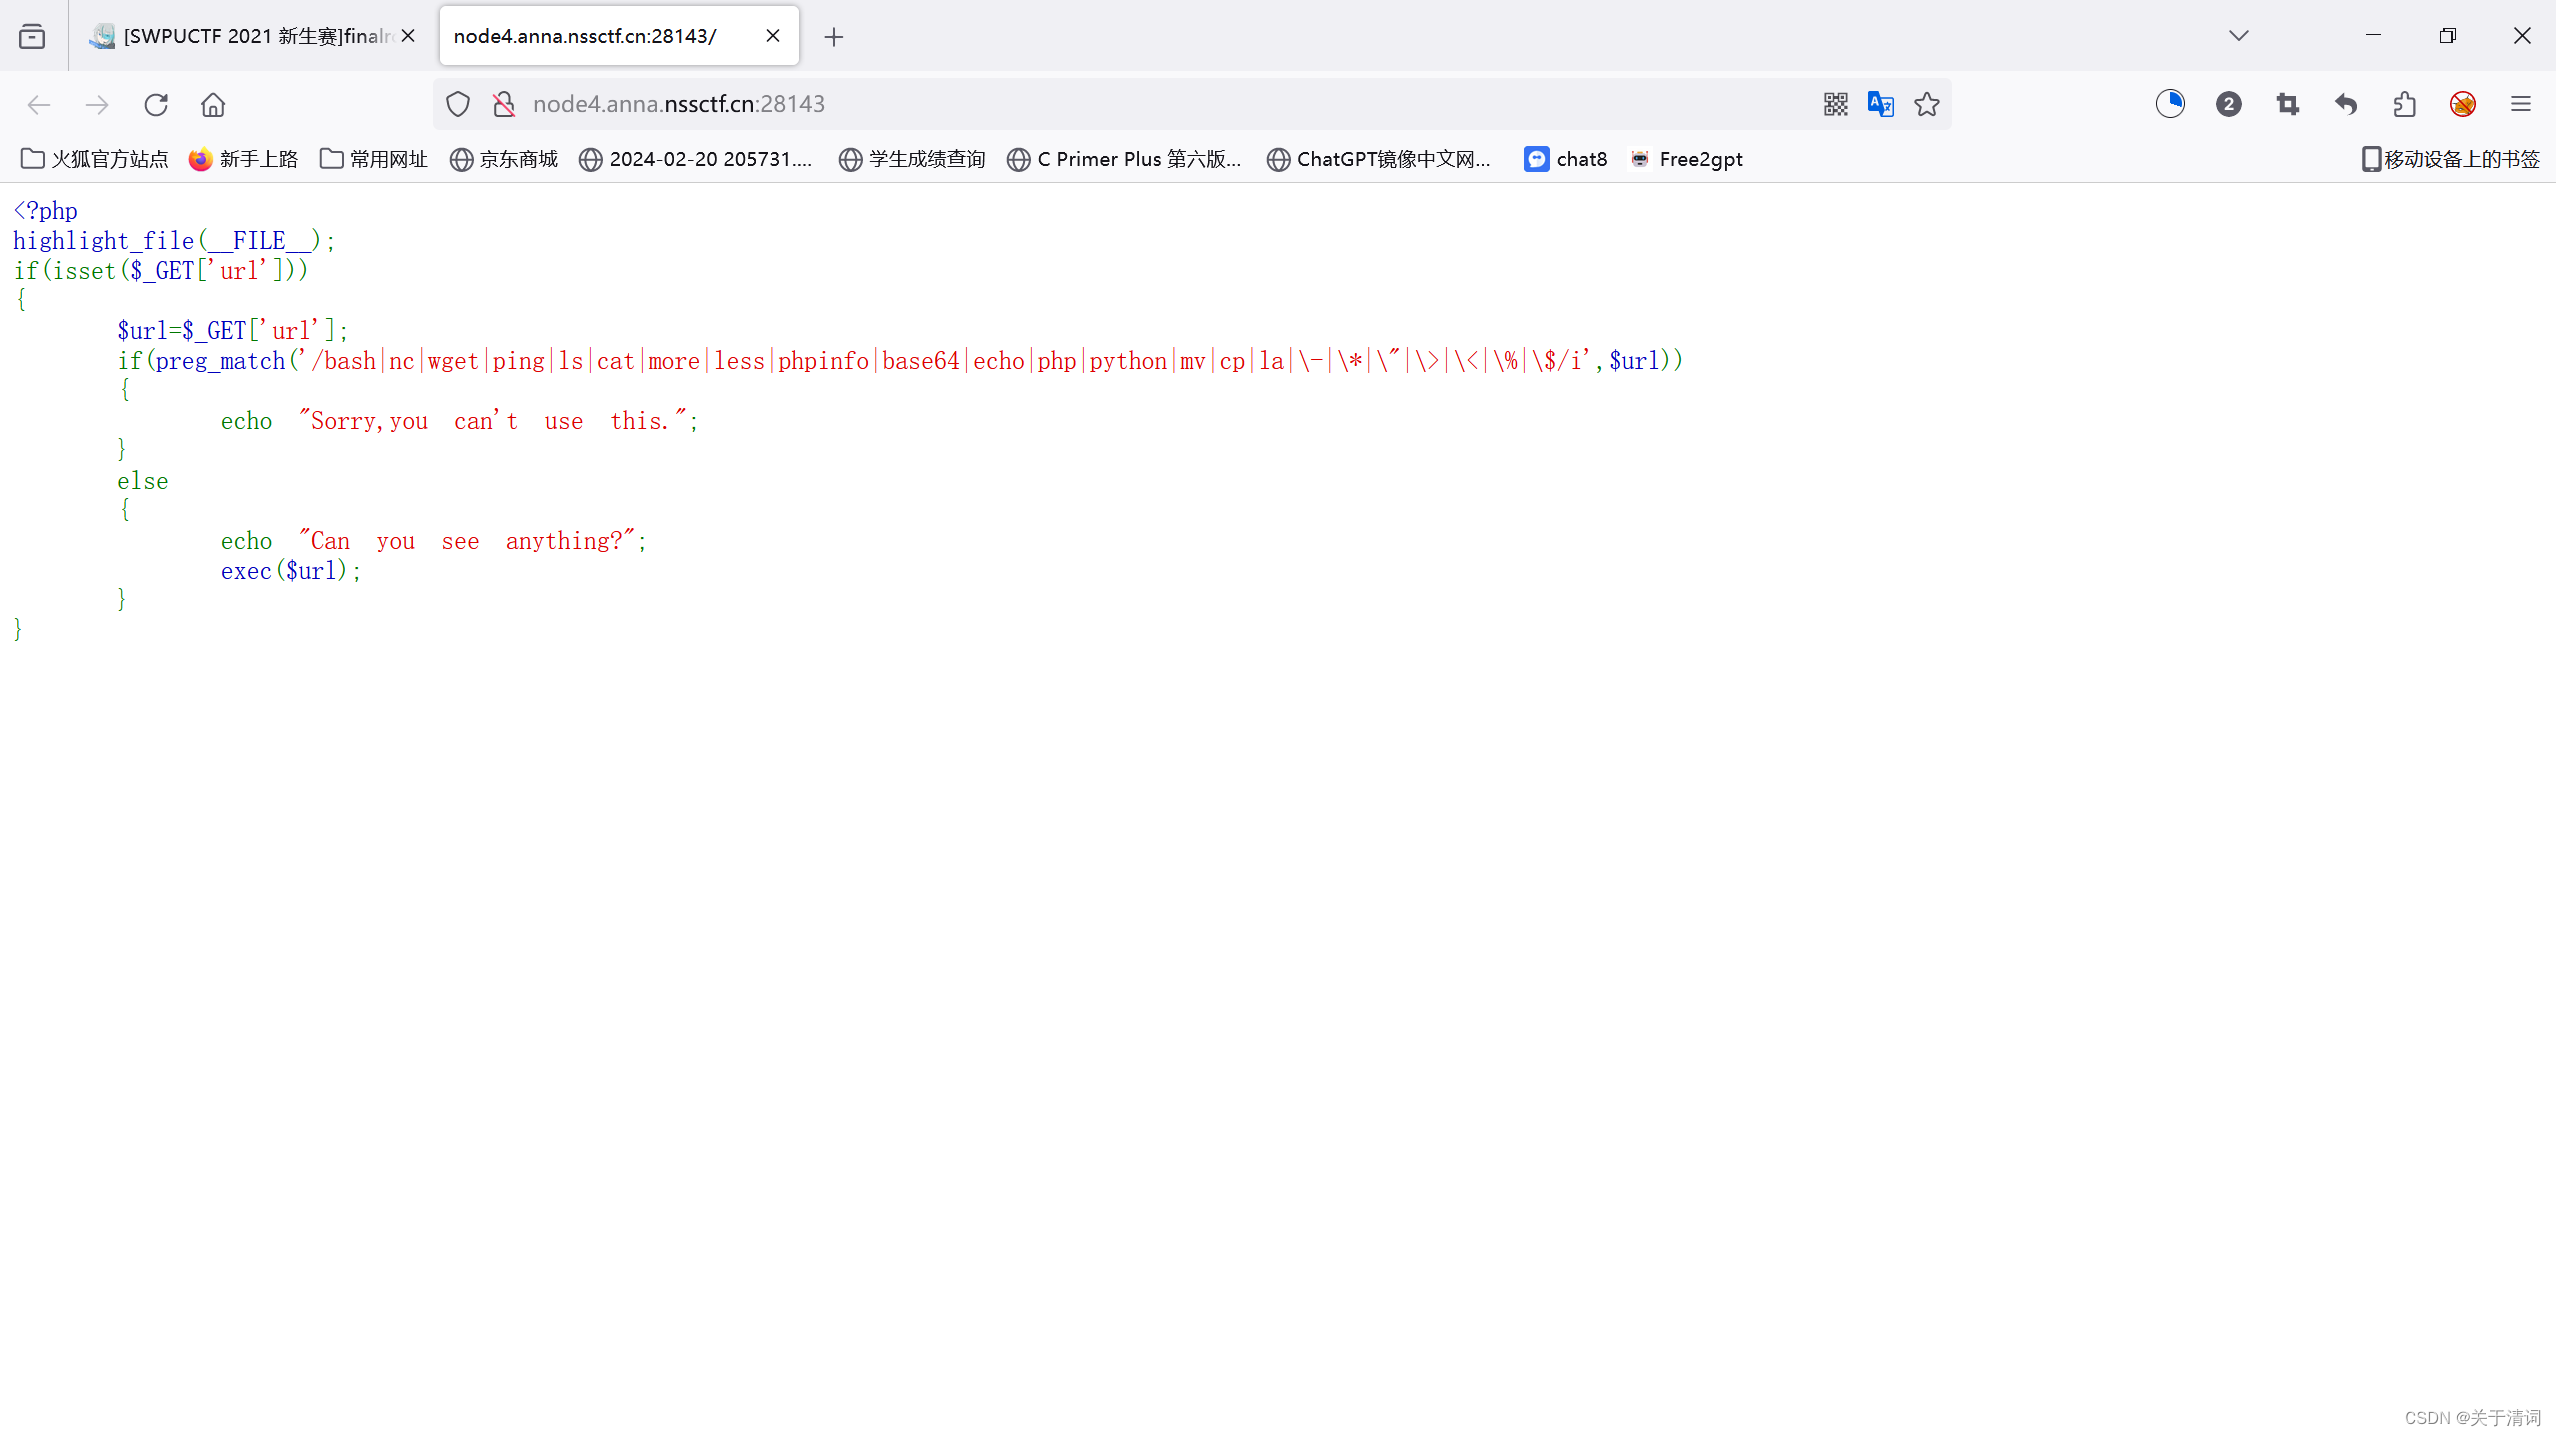Open the tracking protection shield icon
The image size is (2556, 1436).
458,104
